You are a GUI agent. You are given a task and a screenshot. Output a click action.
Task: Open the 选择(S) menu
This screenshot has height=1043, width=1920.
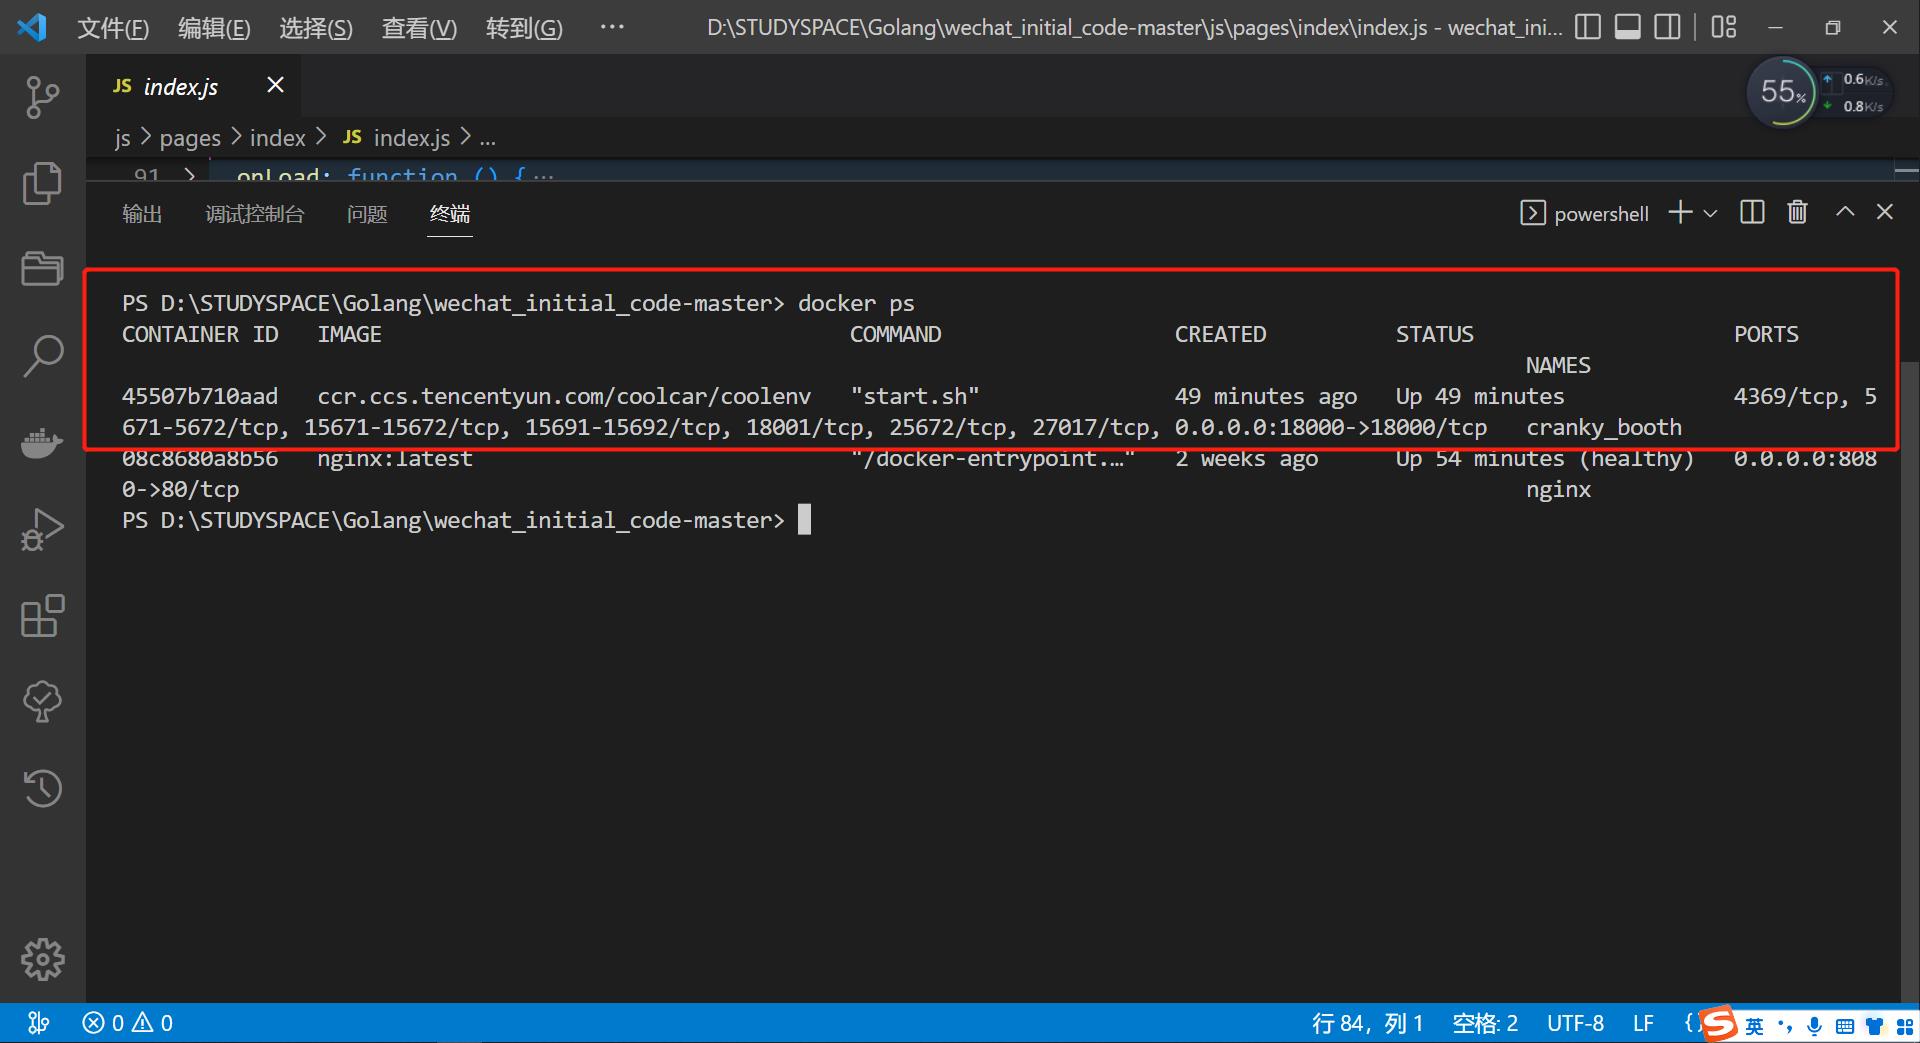coord(316,28)
